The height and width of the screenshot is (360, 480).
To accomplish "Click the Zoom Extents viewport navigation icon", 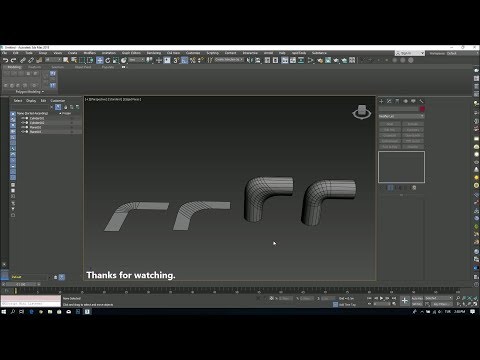I will [470, 298].
